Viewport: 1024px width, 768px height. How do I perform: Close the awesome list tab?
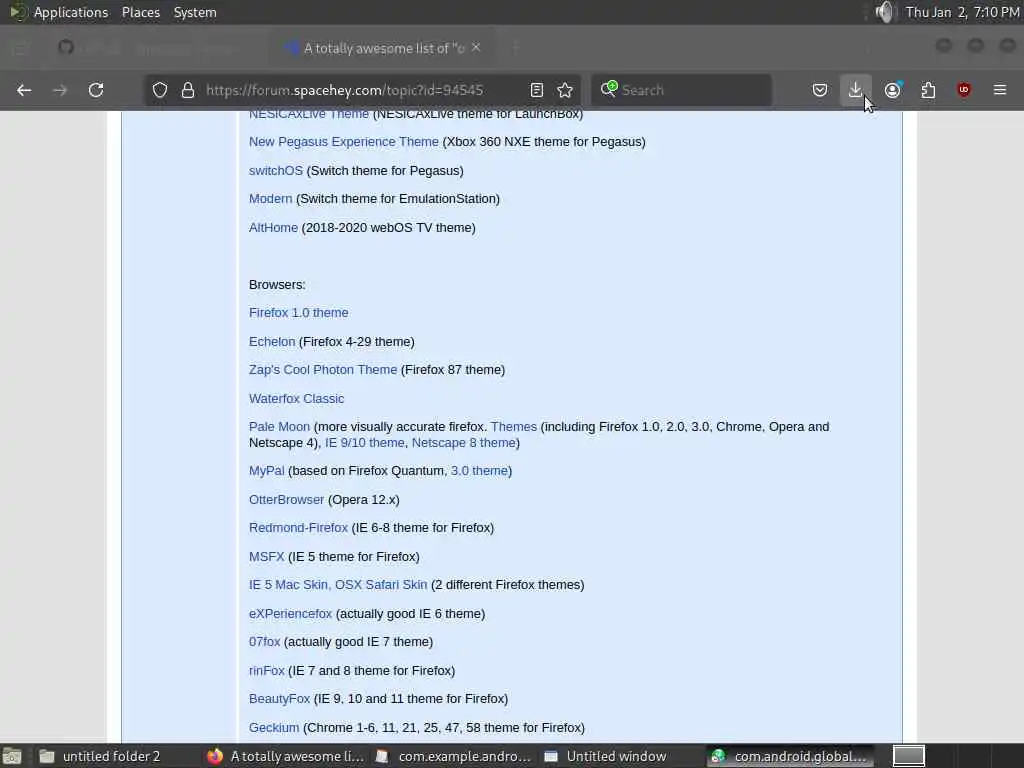[476, 48]
